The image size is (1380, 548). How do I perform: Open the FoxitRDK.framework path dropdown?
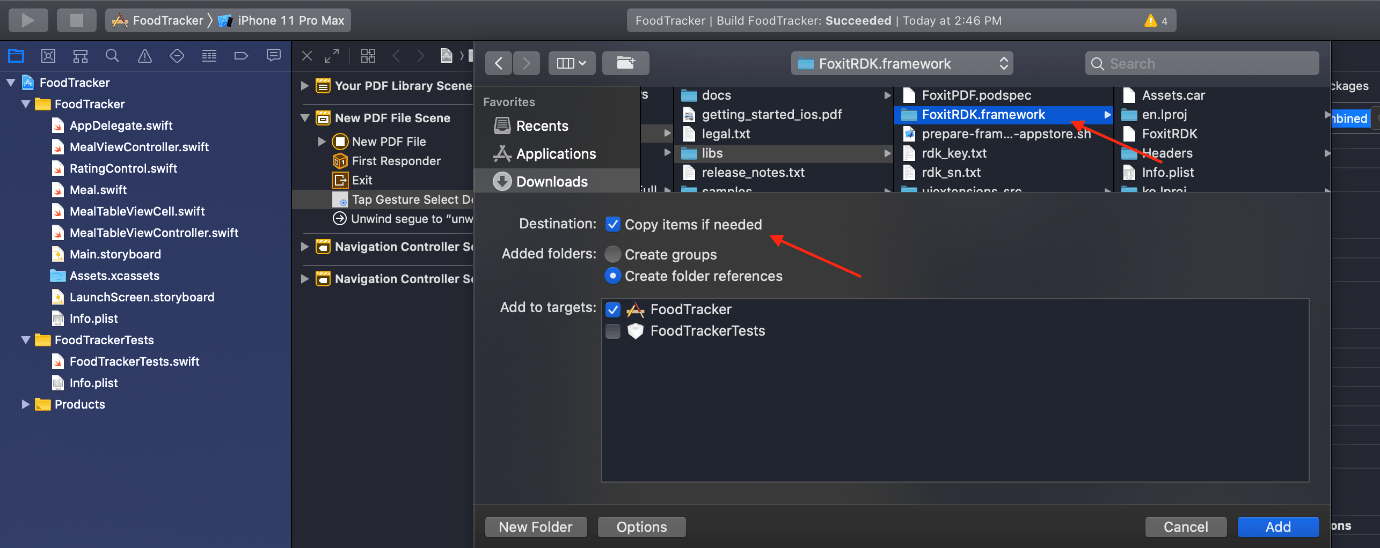click(x=902, y=63)
